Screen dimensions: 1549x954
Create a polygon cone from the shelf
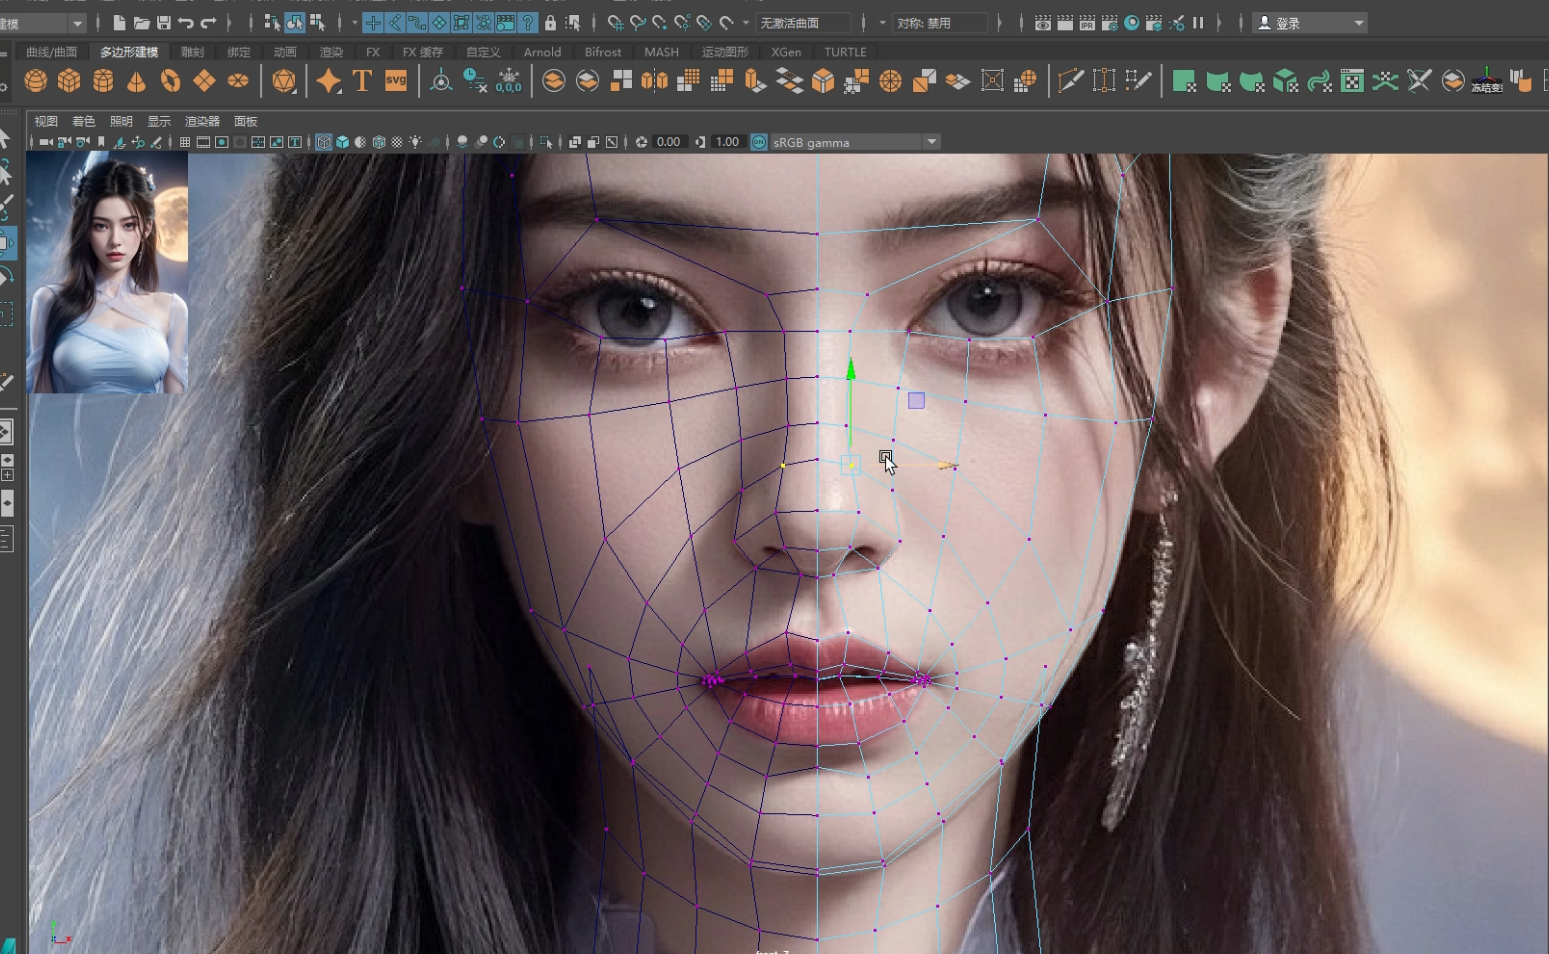coord(136,81)
